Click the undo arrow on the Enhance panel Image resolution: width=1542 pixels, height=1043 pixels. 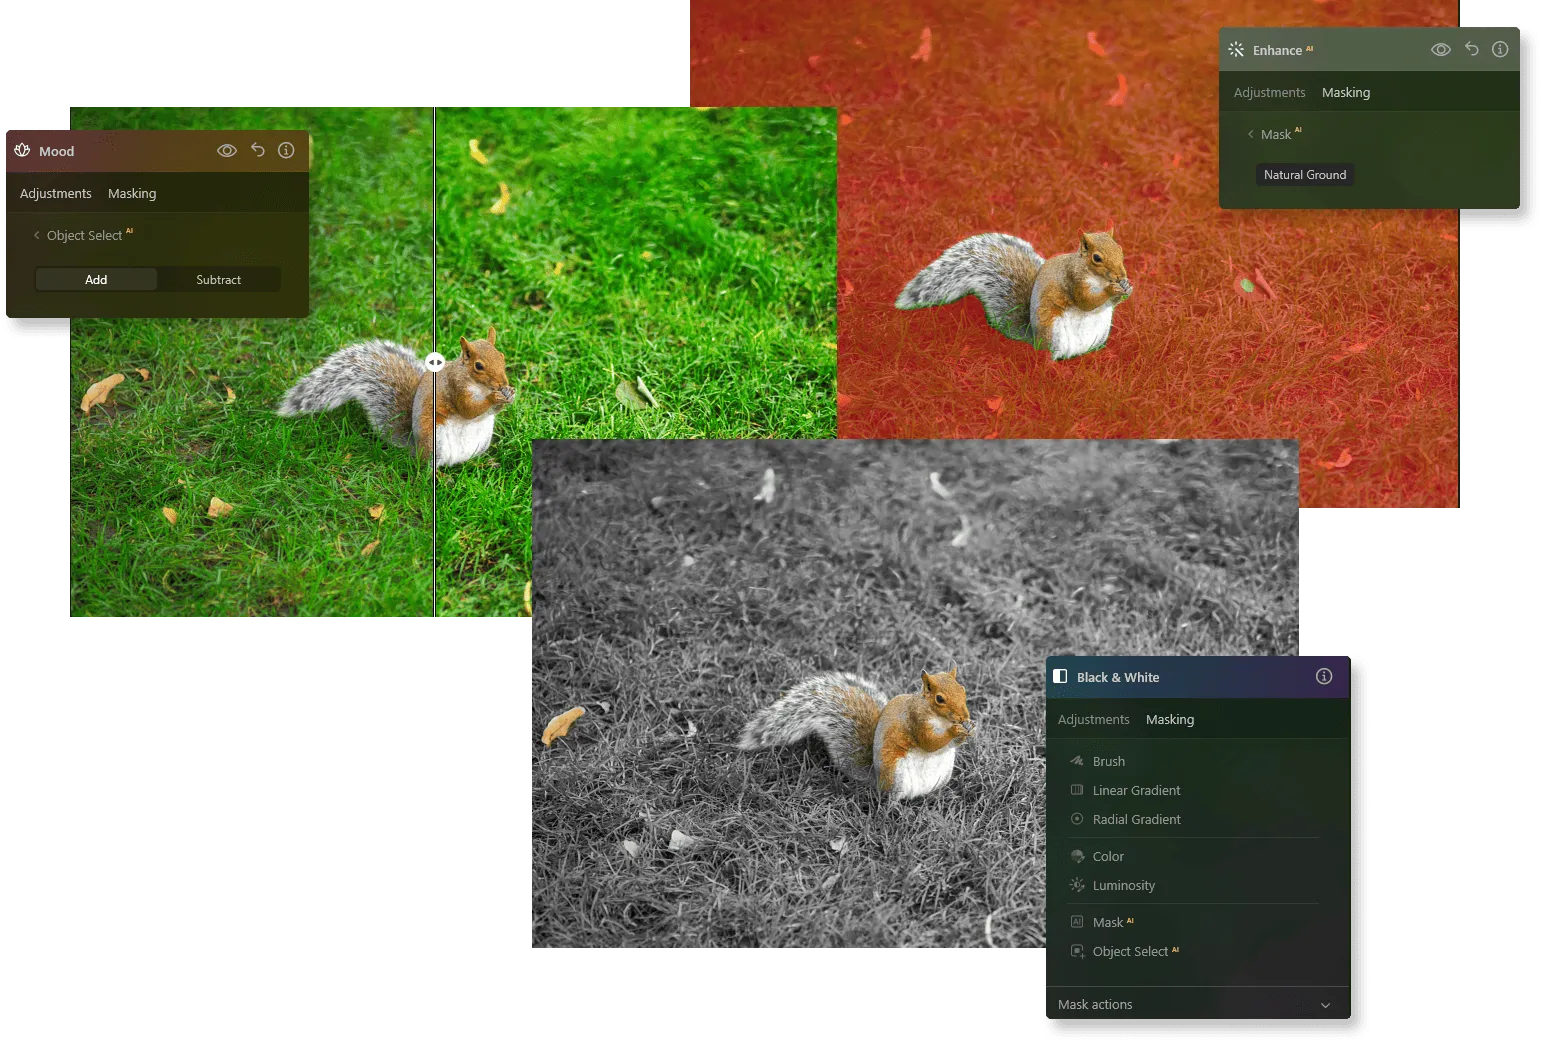click(x=1470, y=48)
